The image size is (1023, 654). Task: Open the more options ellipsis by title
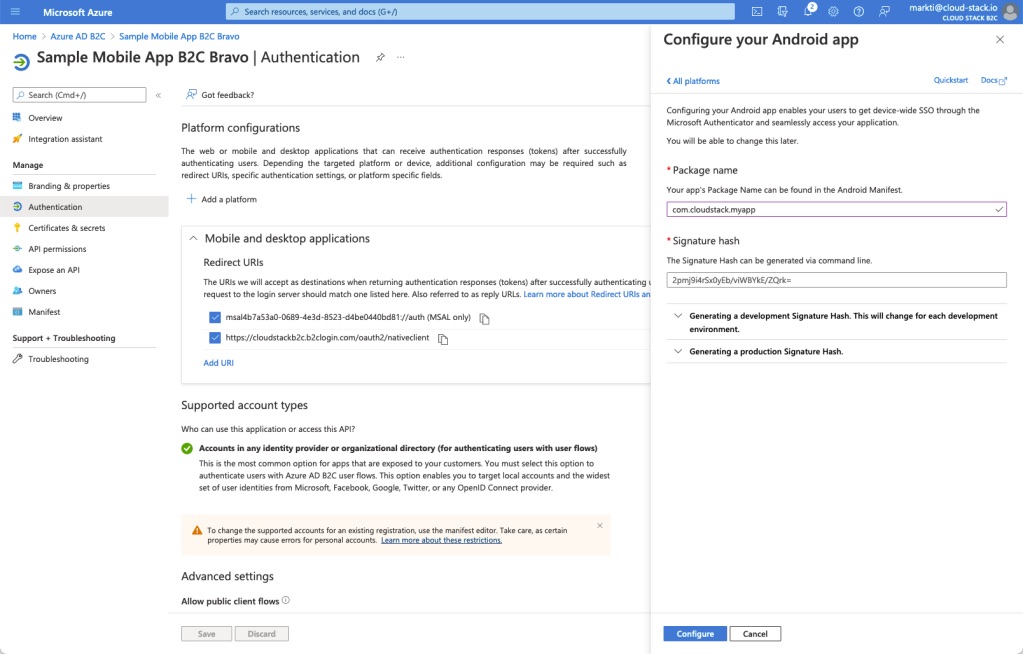pos(401,57)
